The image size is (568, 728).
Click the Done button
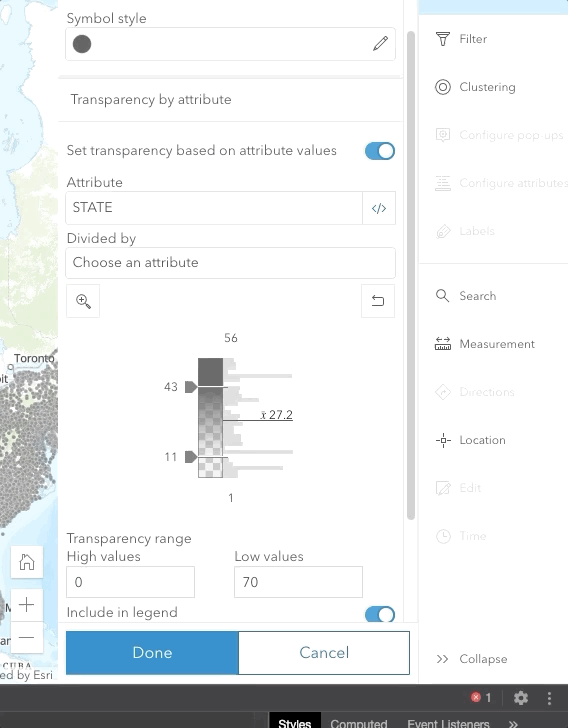[152, 652]
